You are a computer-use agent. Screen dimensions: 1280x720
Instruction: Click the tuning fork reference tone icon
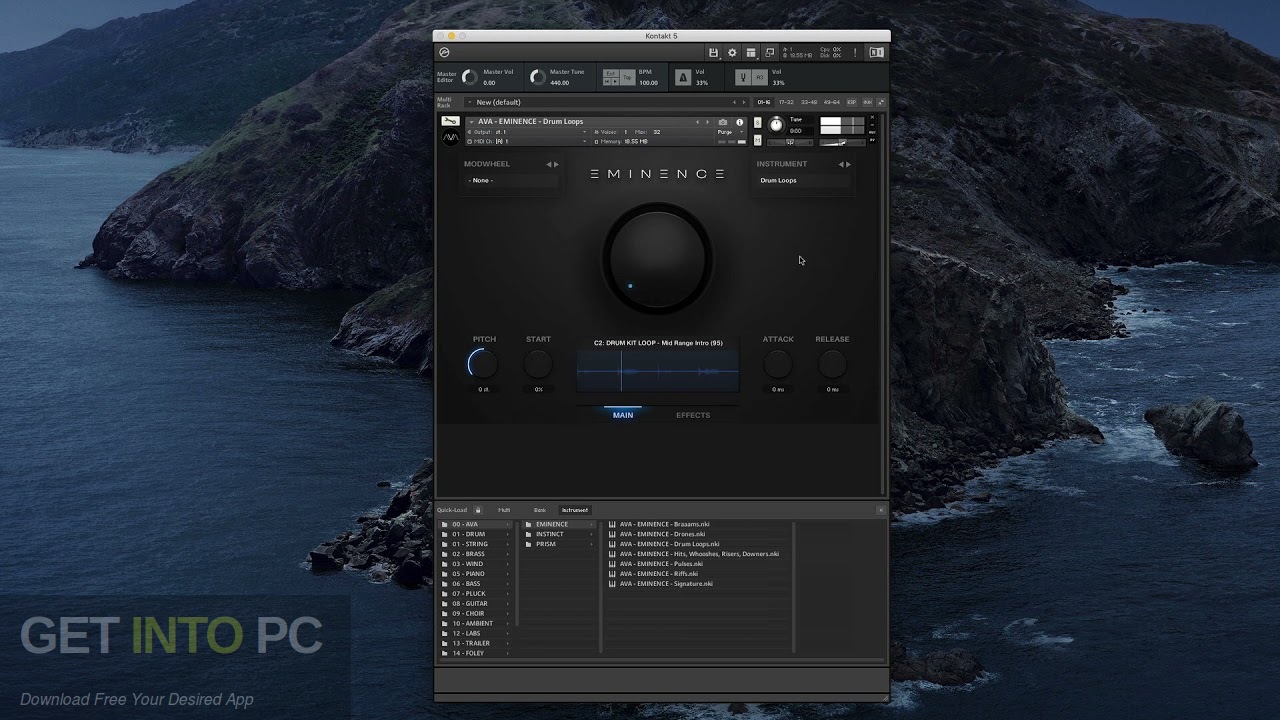(743, 77)
